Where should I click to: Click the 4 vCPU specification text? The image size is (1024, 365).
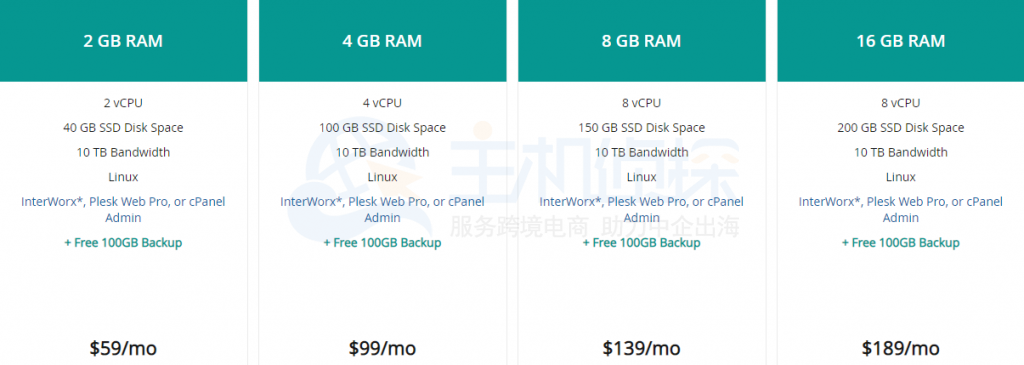pyautogui.click(x=383, y=103)
